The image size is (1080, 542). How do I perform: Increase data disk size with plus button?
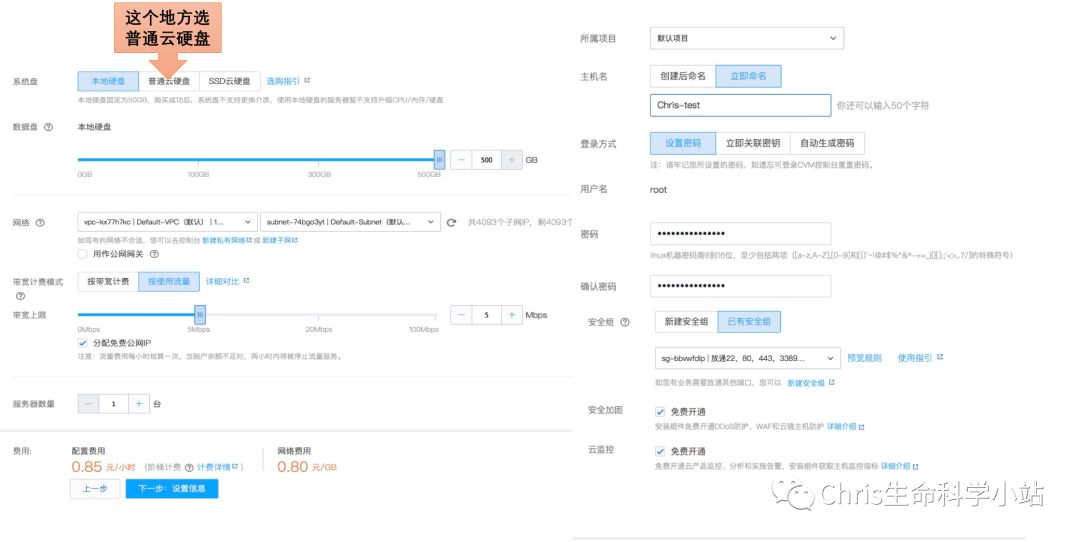(x=511, y=160)
